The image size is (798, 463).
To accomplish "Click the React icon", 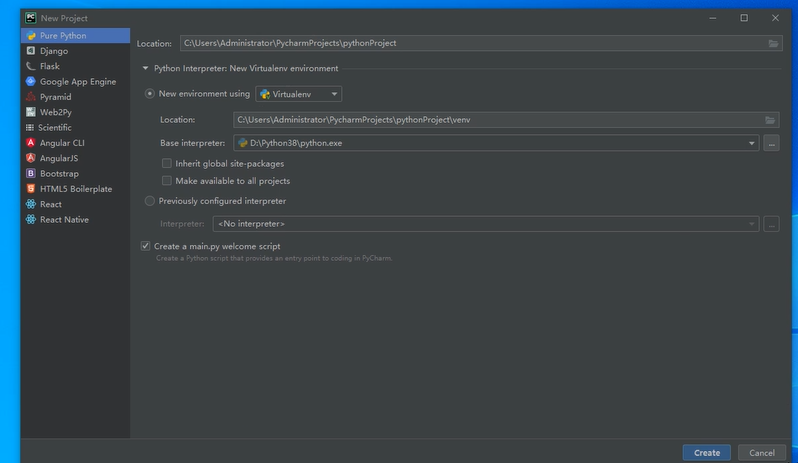I will click(x=31, y=204).
